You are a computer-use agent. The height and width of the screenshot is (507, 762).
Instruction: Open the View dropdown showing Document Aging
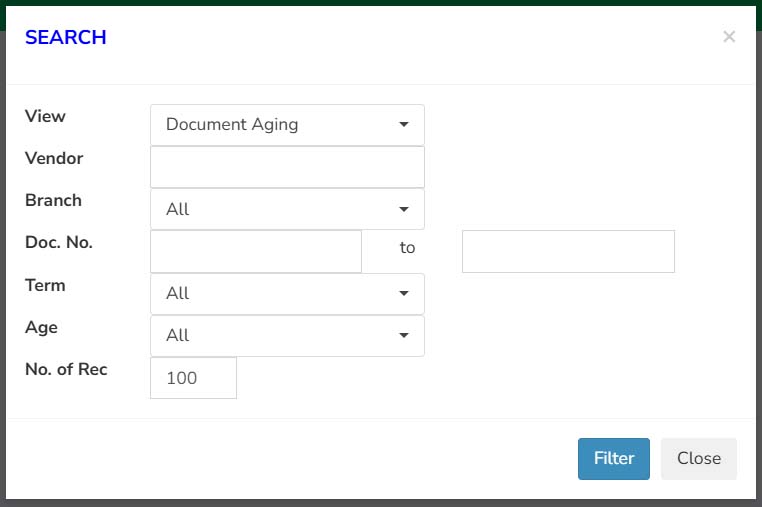tap(287, 125)
